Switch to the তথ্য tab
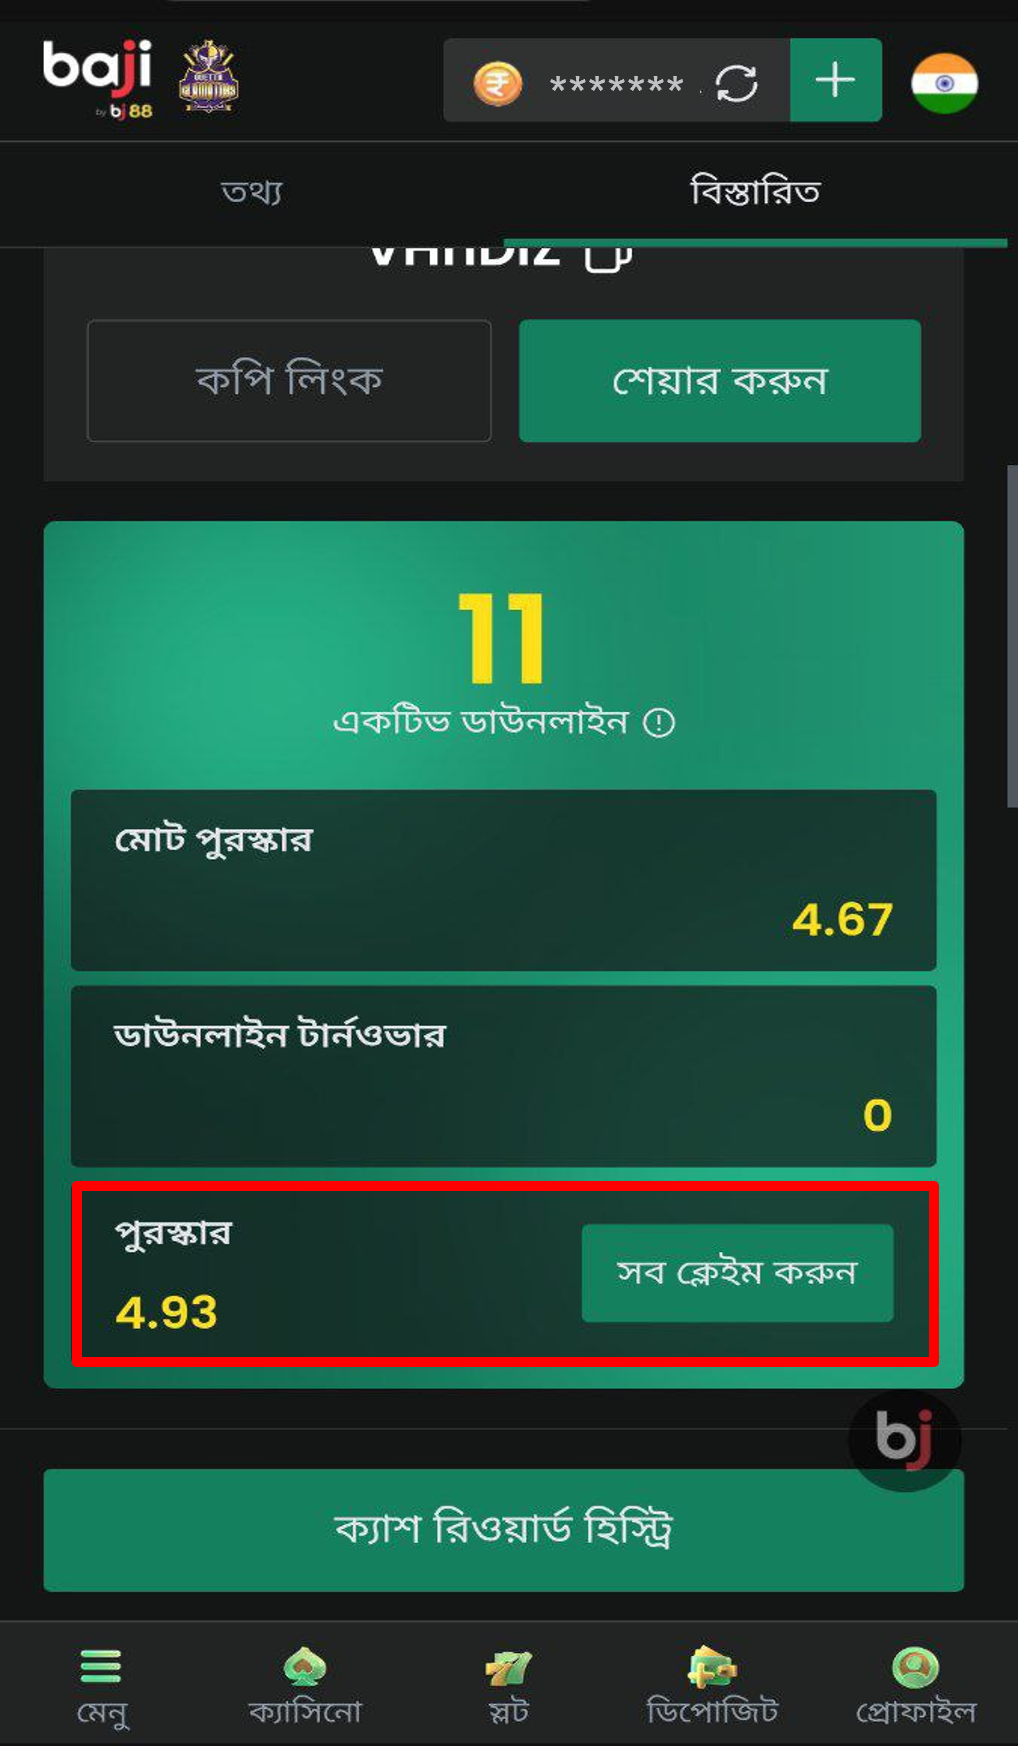The height and width of the screenshot is (1746, 1018). (x=252, y=192)
